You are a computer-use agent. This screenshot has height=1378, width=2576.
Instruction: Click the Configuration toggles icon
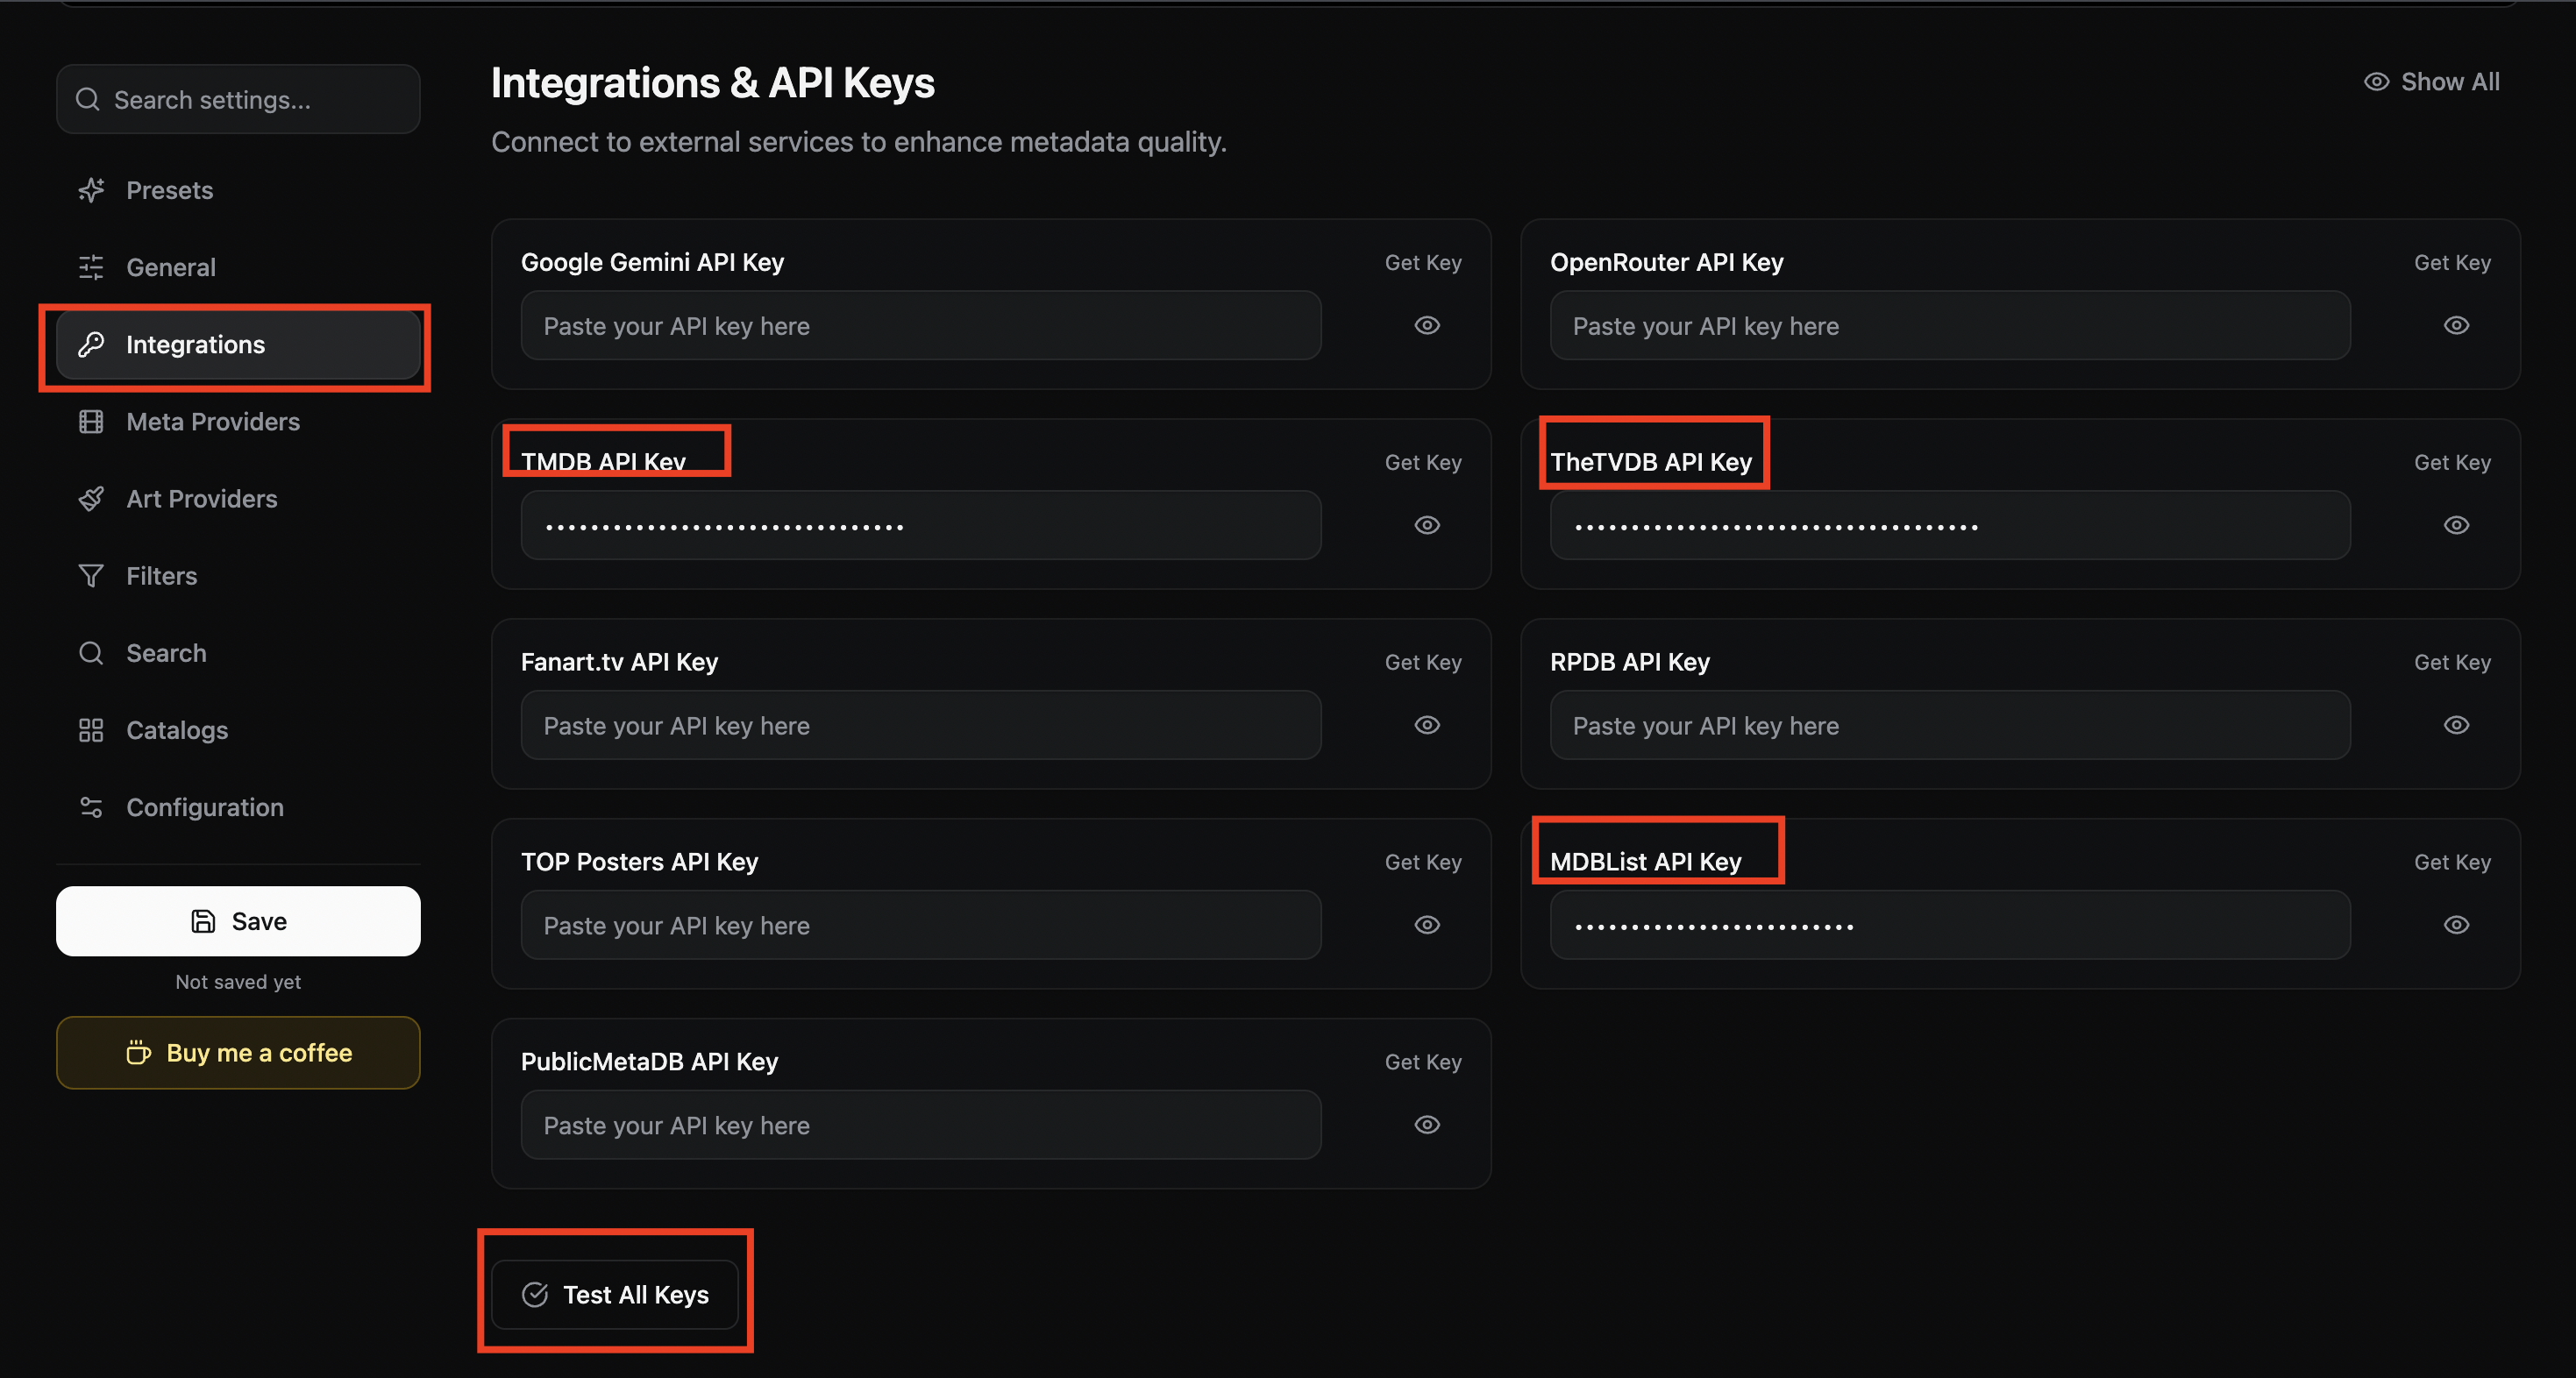[x=91, y=807]
